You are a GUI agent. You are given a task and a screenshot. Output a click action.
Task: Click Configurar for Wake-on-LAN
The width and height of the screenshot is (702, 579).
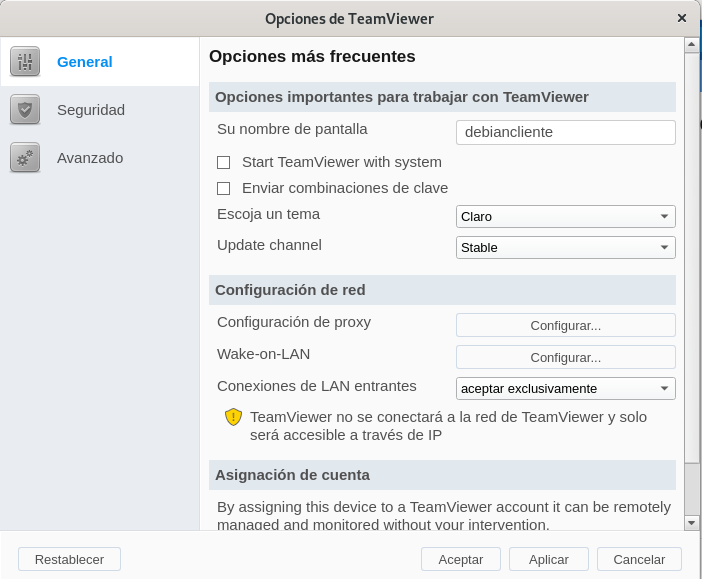(565, 357)
